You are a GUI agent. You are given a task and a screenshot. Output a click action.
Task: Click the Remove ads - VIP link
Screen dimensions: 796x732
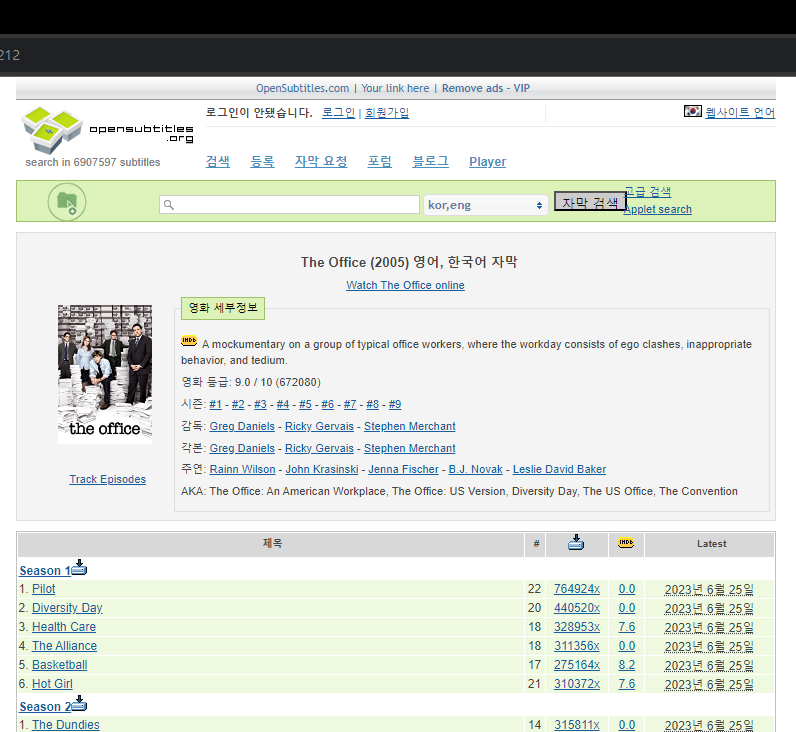[x=486, y=88]
